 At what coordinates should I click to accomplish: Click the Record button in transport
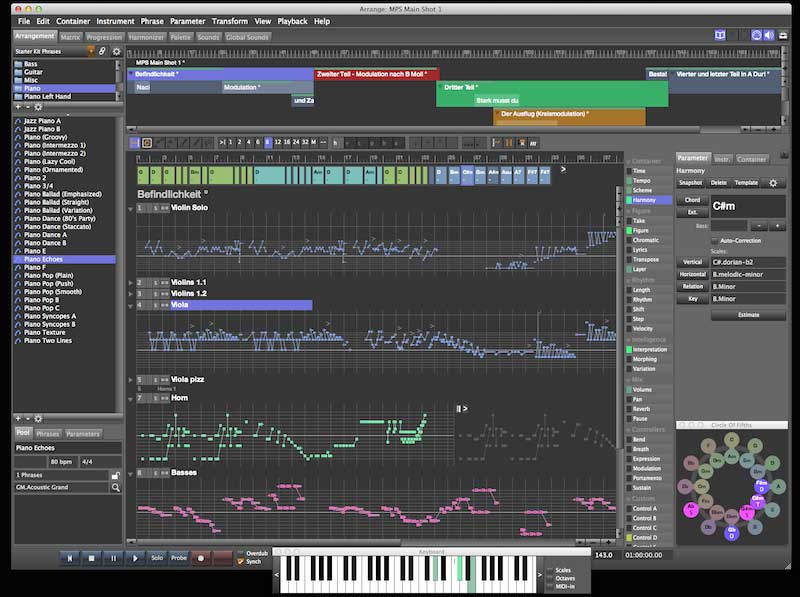point(201,558)
